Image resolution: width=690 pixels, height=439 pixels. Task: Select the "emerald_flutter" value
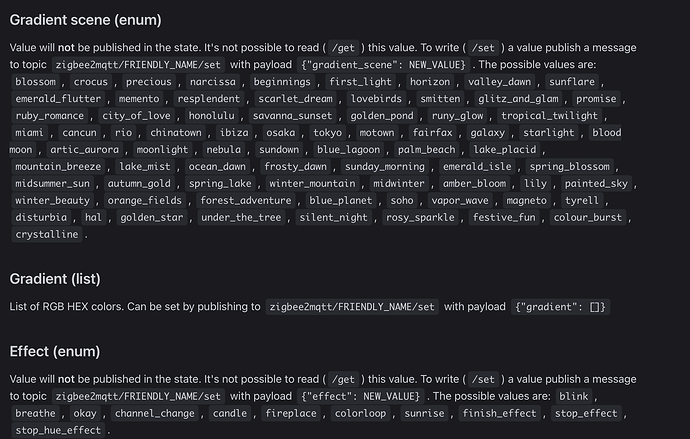click(x=58, y=99)
